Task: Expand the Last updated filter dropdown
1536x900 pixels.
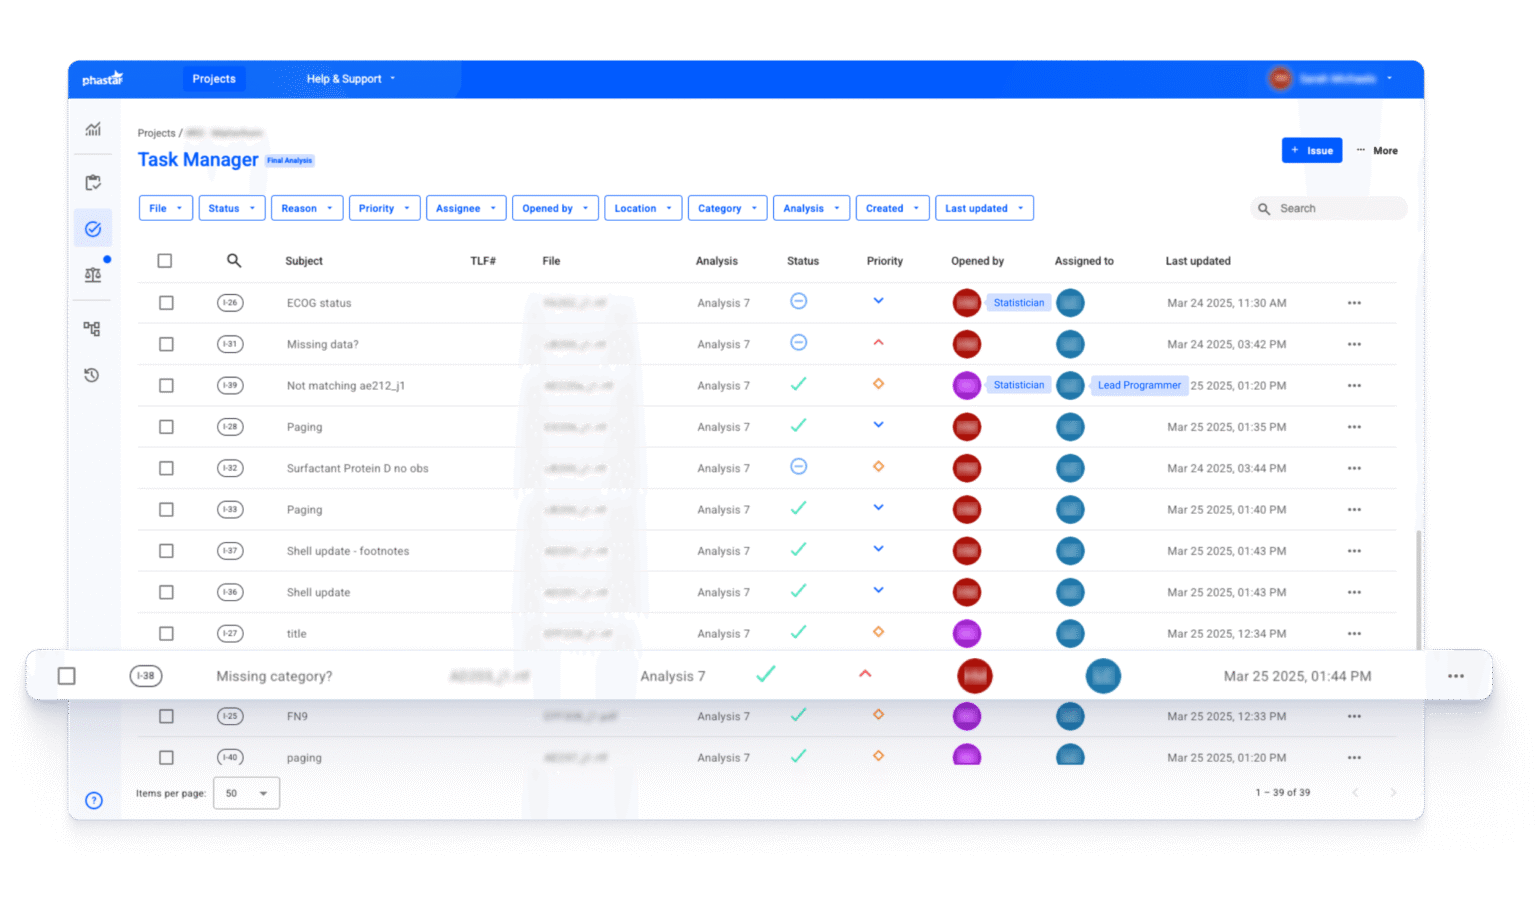Action: coord(983,207)
